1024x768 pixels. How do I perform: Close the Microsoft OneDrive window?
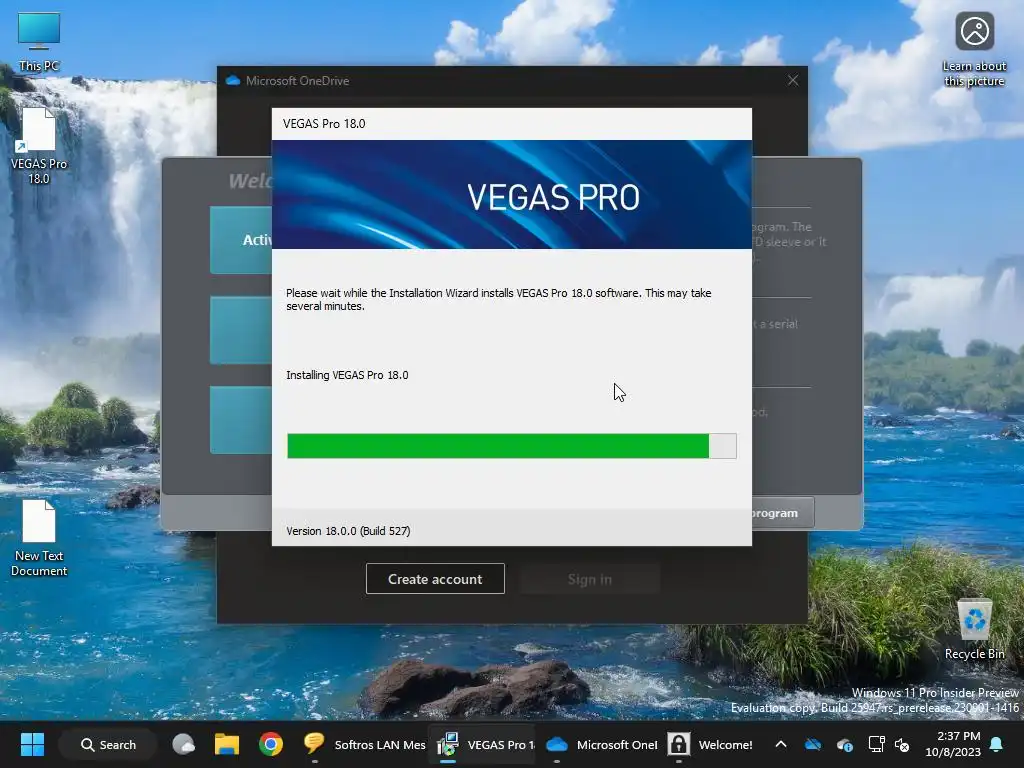click(x=793, y=80)
